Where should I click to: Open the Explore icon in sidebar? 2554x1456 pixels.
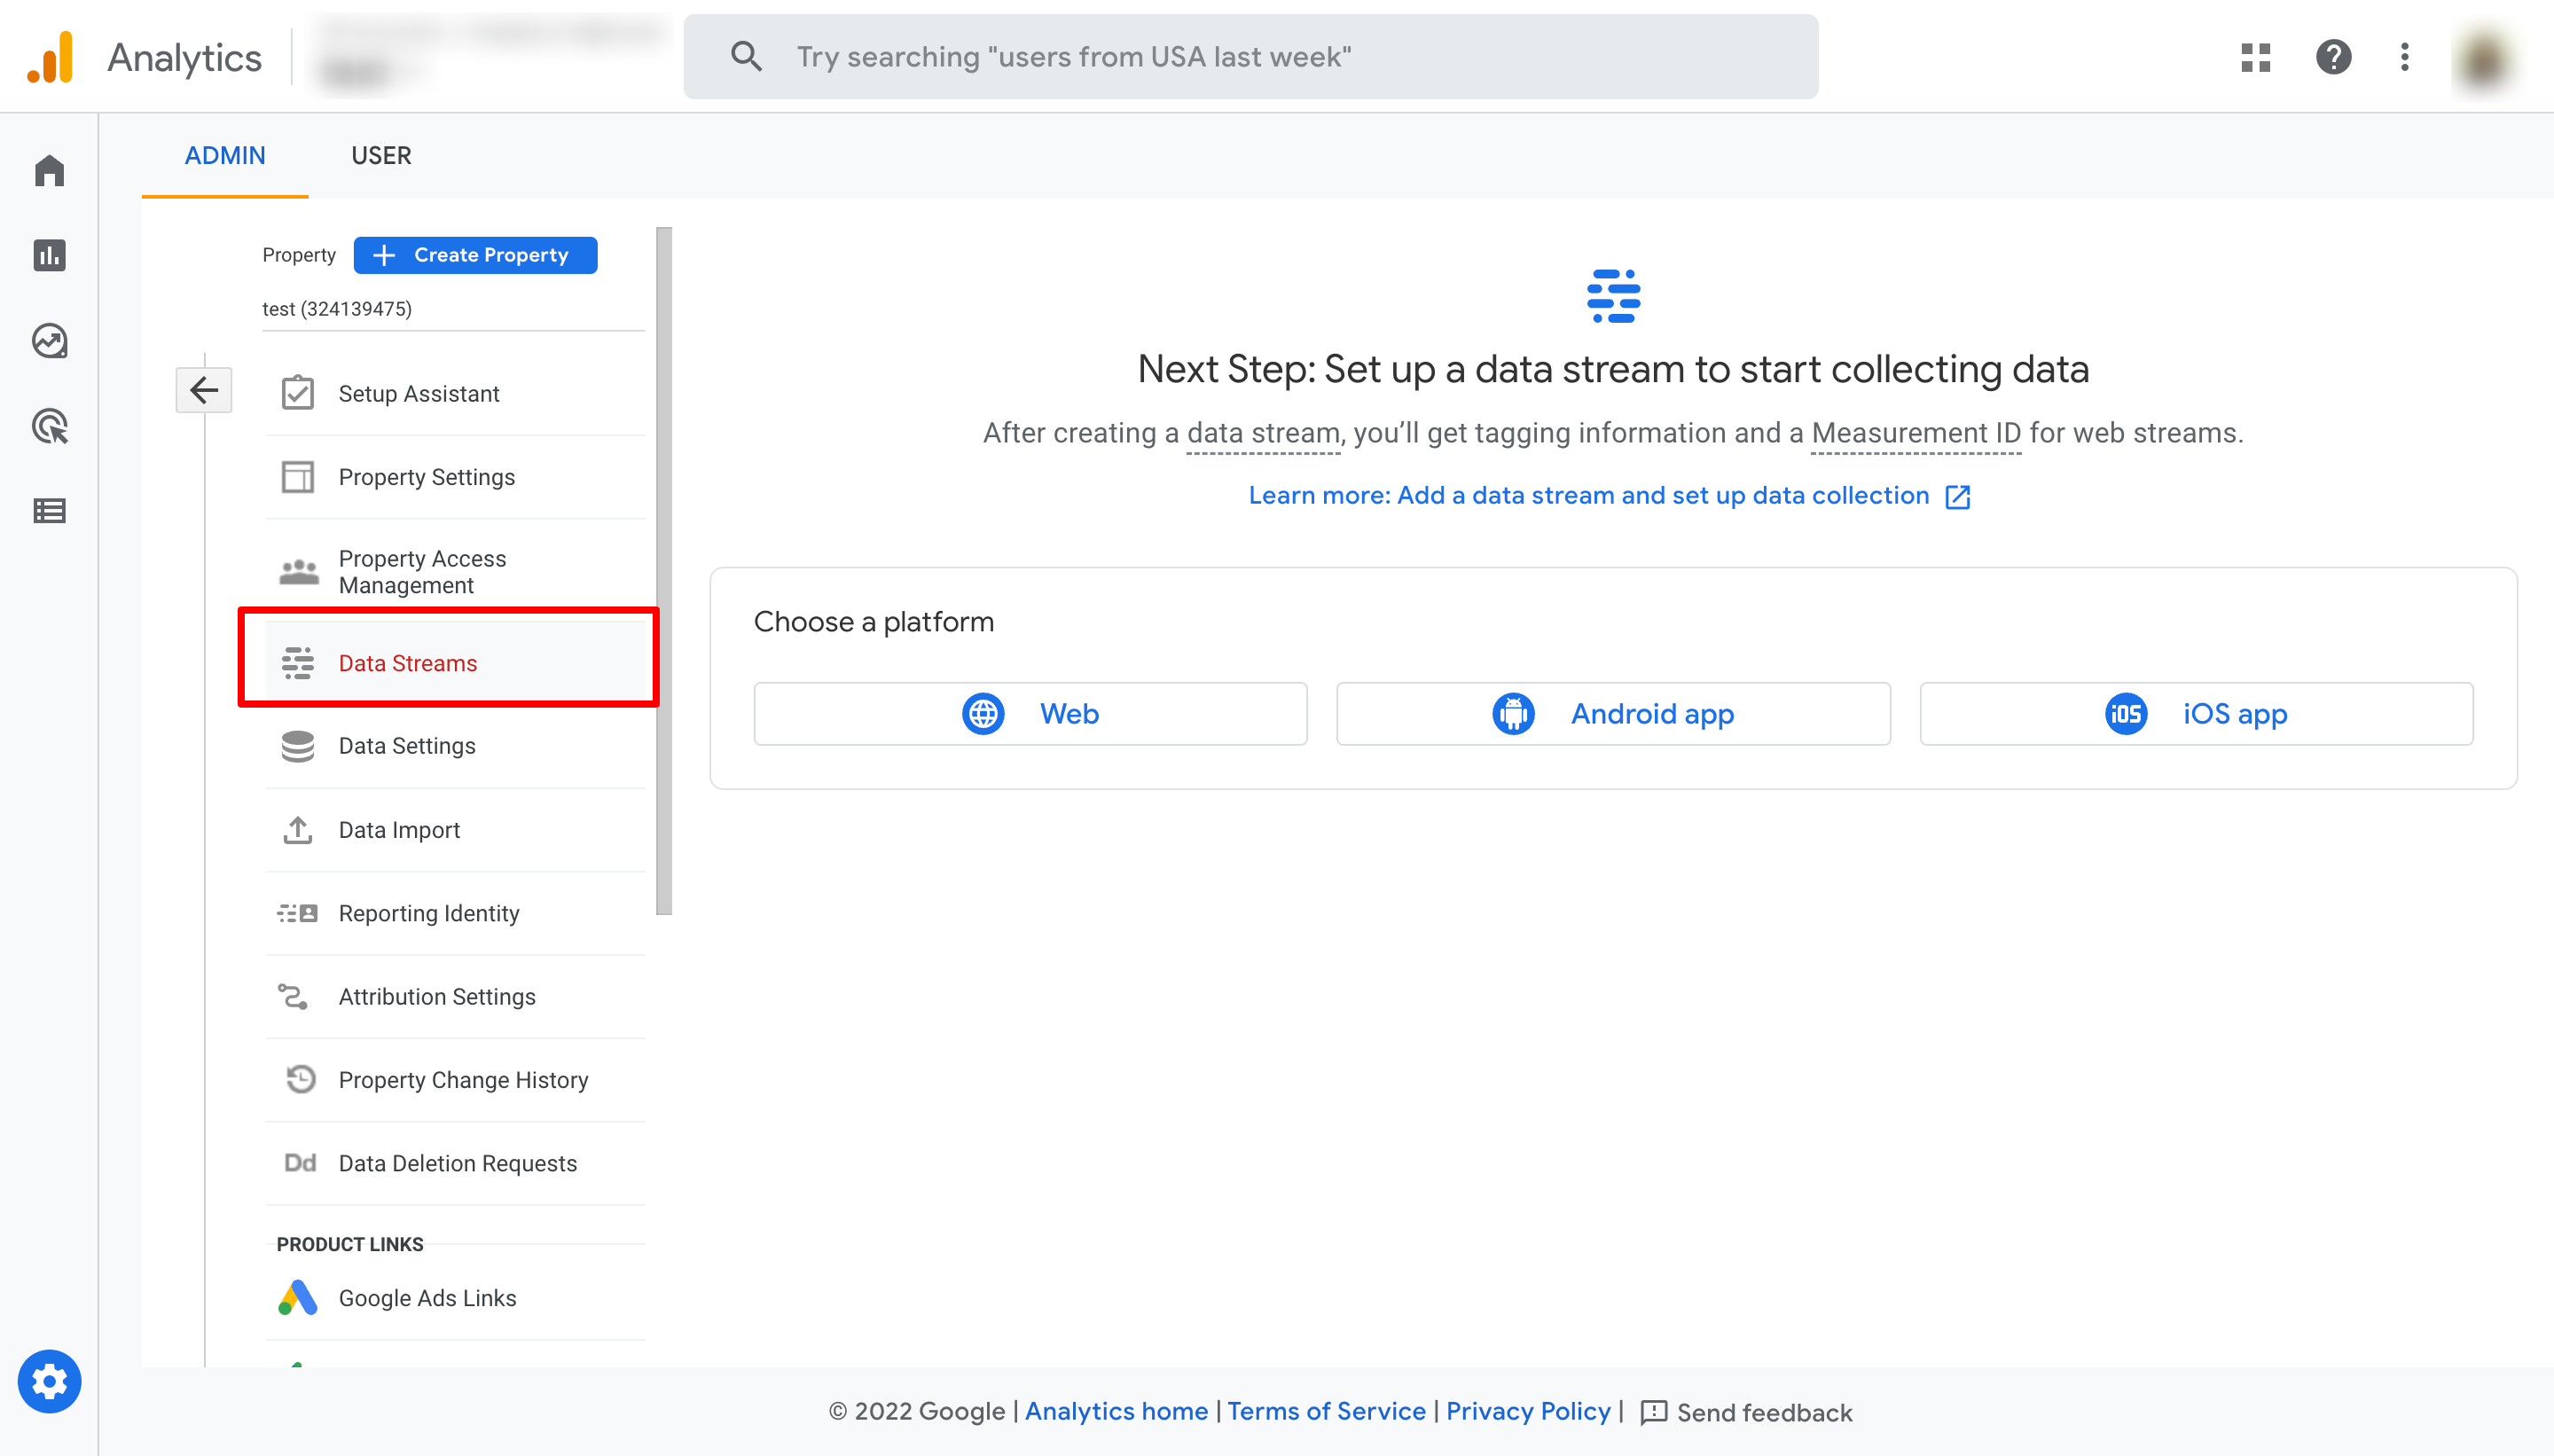pyautogui.click(x=49, y=341)
